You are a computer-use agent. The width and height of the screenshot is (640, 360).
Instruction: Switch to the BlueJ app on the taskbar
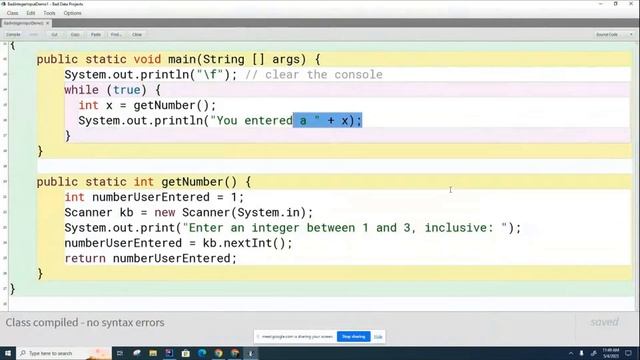tap(251, 353)
